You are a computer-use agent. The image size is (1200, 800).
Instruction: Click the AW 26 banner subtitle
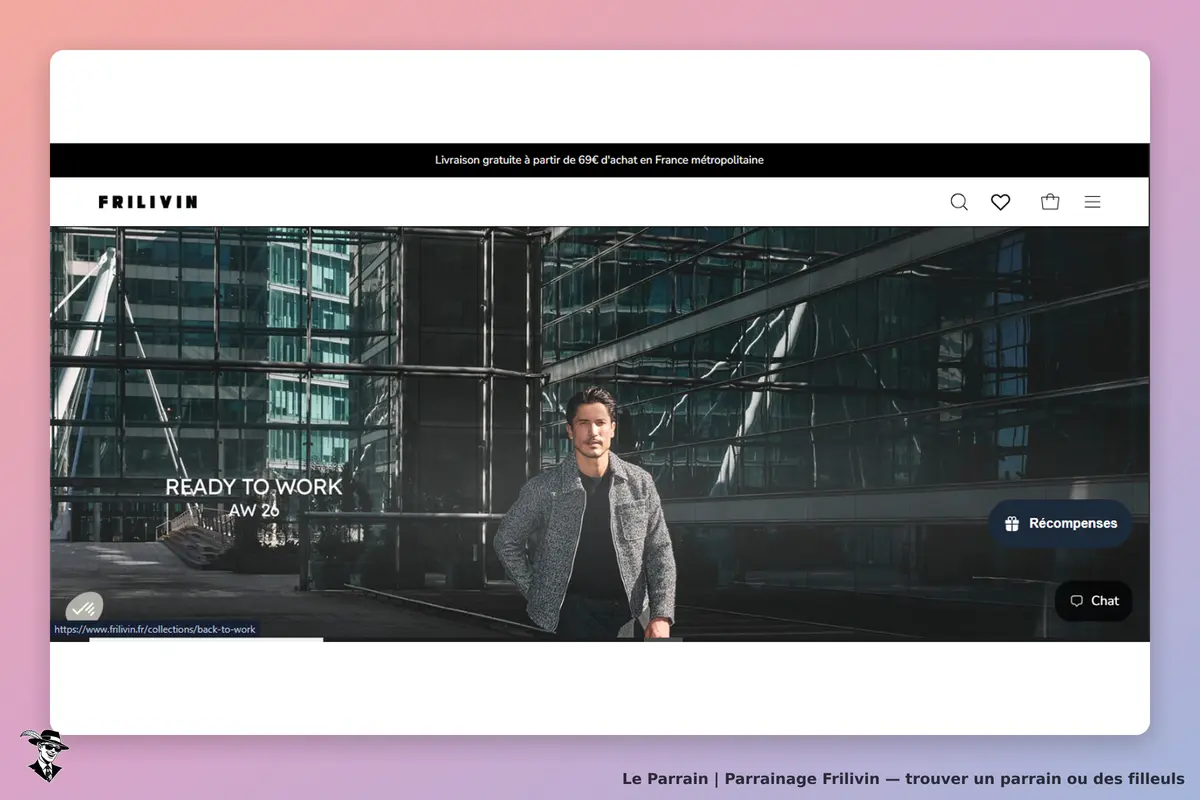coord(254,510)
